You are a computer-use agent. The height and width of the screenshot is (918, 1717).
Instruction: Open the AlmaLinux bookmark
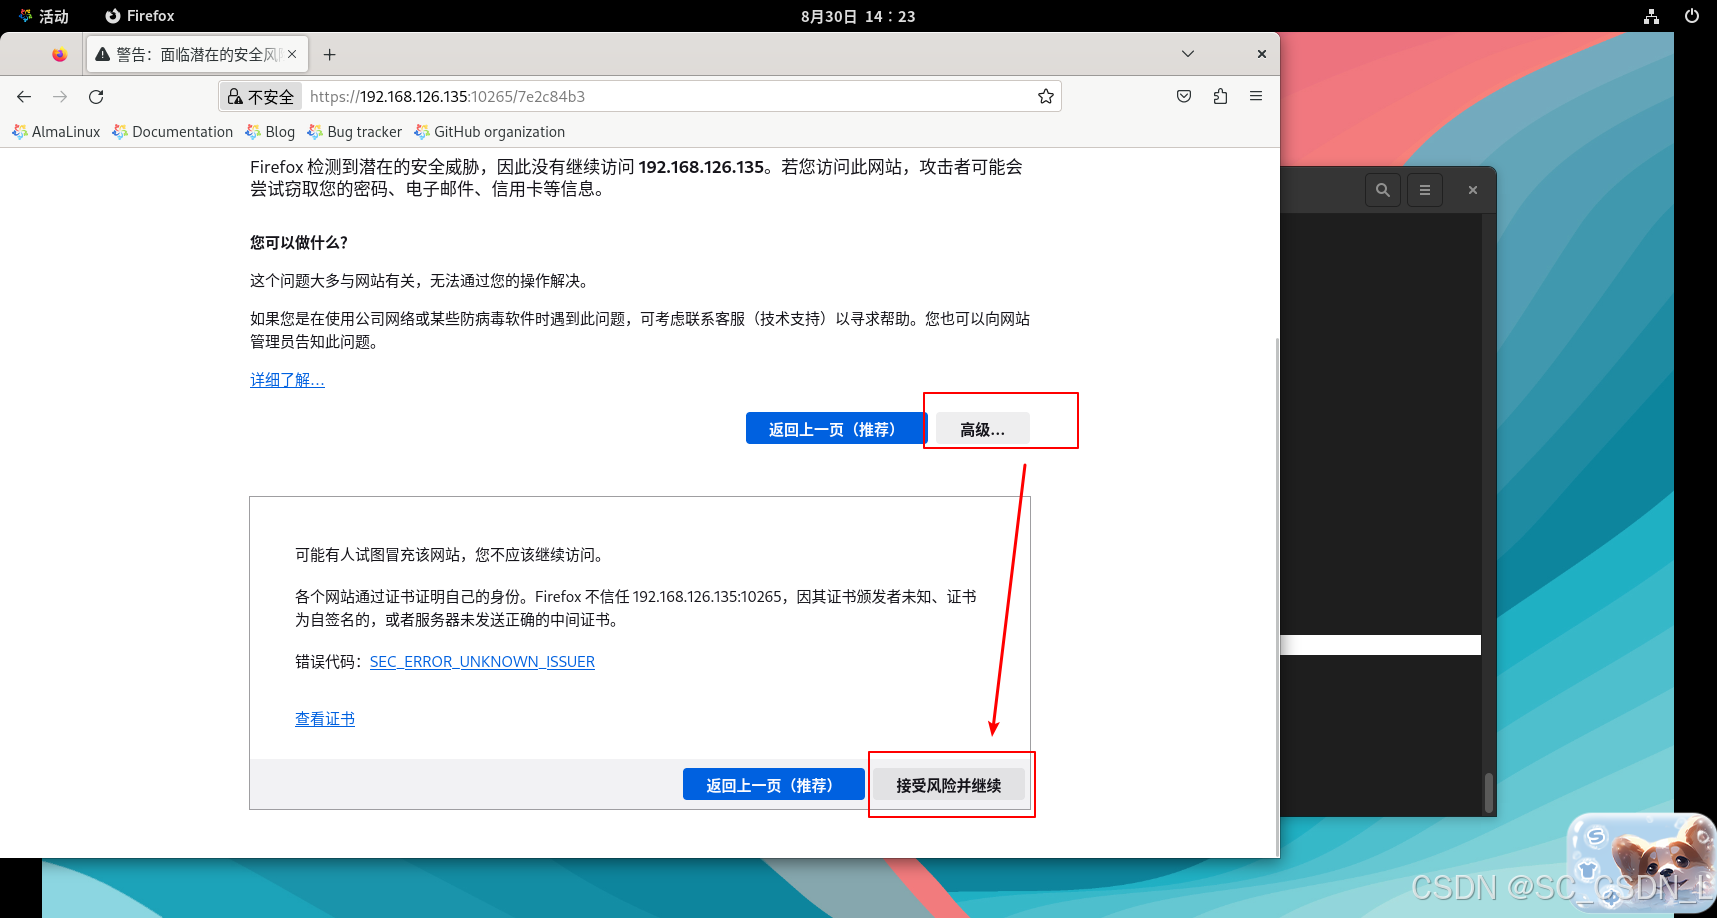[x=56, y=132]
